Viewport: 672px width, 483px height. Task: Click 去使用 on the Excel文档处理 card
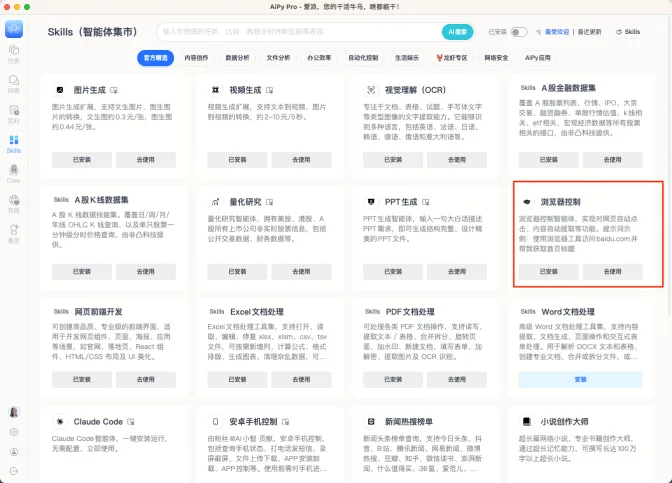click(301, 380)
